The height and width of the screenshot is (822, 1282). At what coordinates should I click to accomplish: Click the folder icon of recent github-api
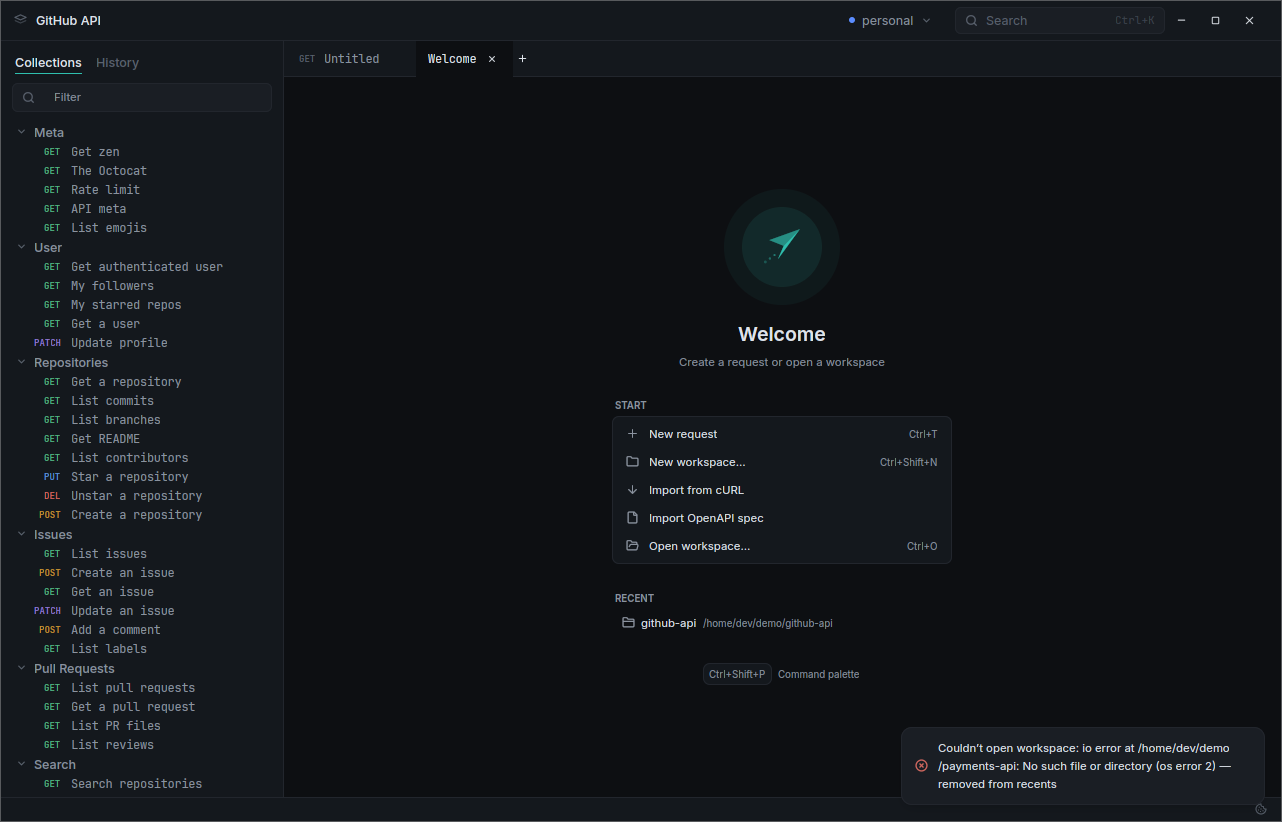[x=628, y=623]
